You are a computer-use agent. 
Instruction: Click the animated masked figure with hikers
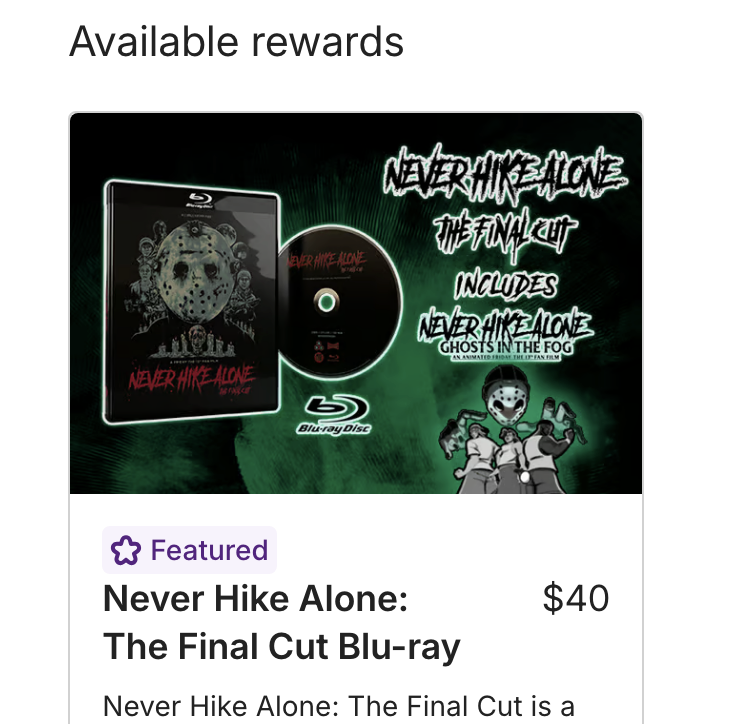513,430
